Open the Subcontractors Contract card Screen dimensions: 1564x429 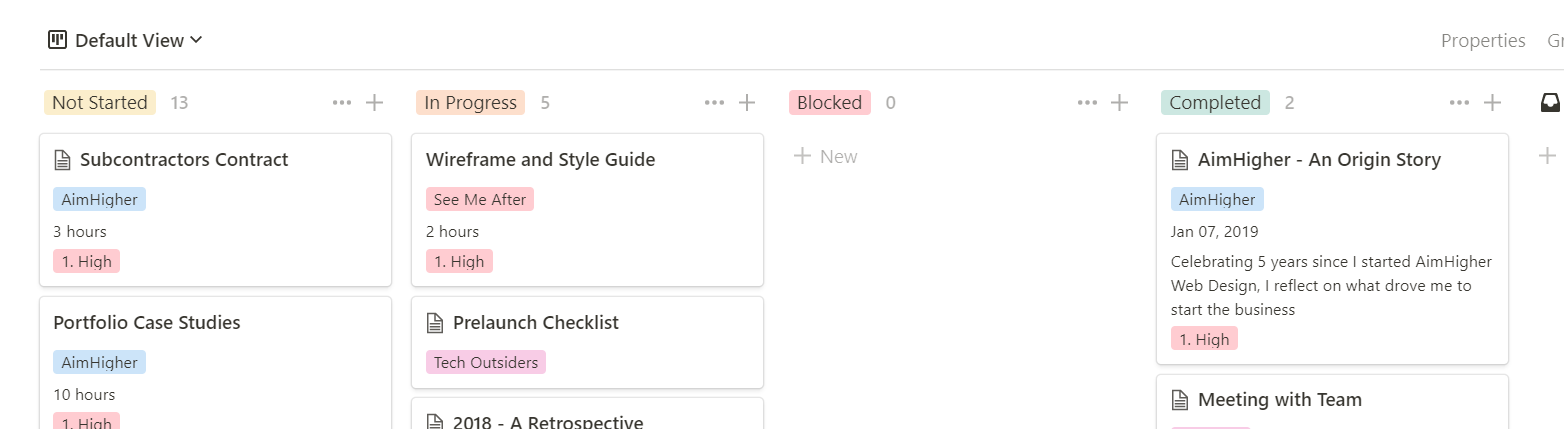tap(184, 160)
